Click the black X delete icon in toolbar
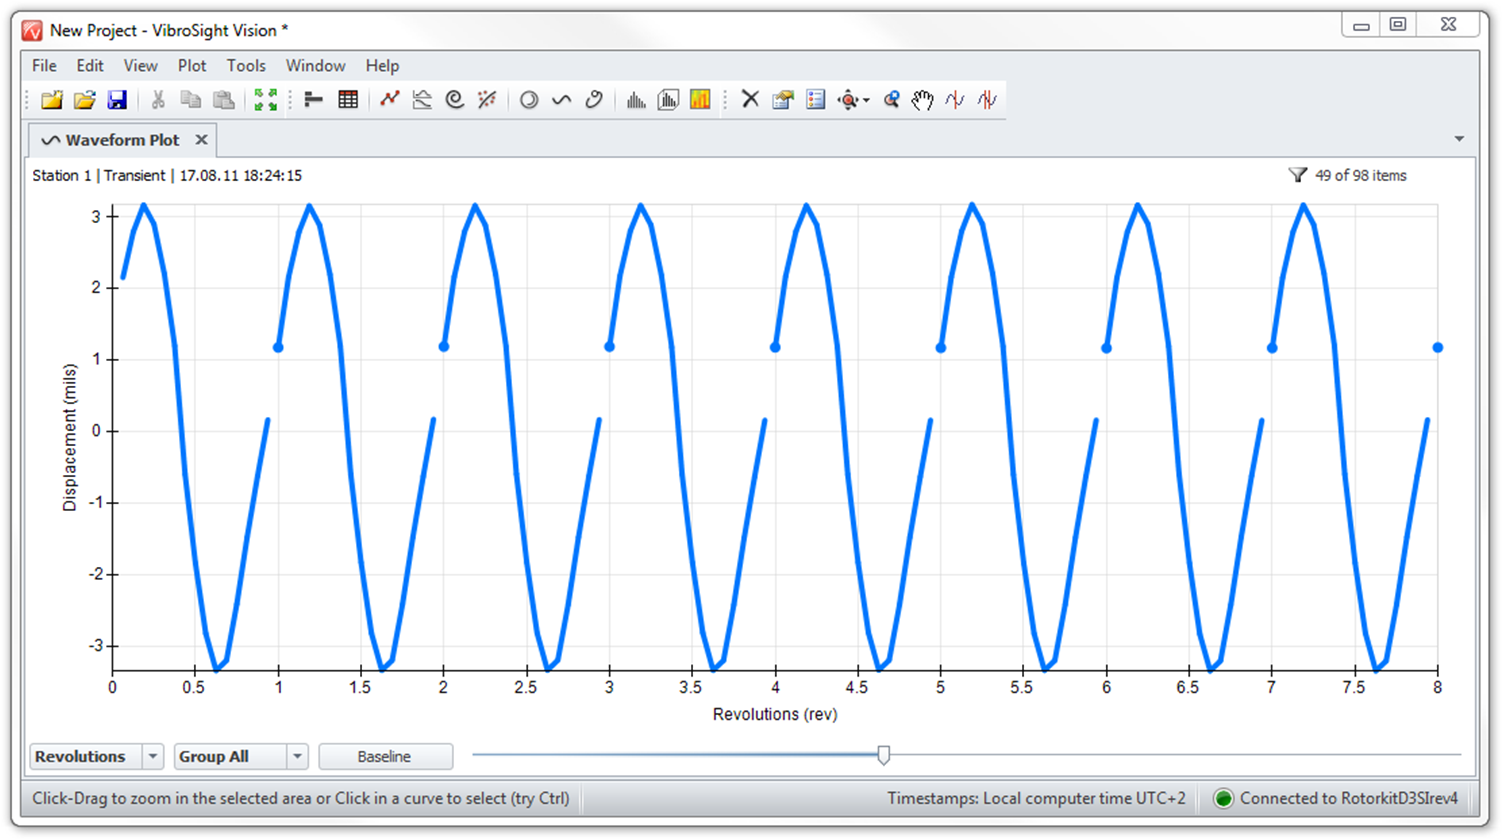Viewport: 1503px width, 840px height. click(x=750, y=100)
